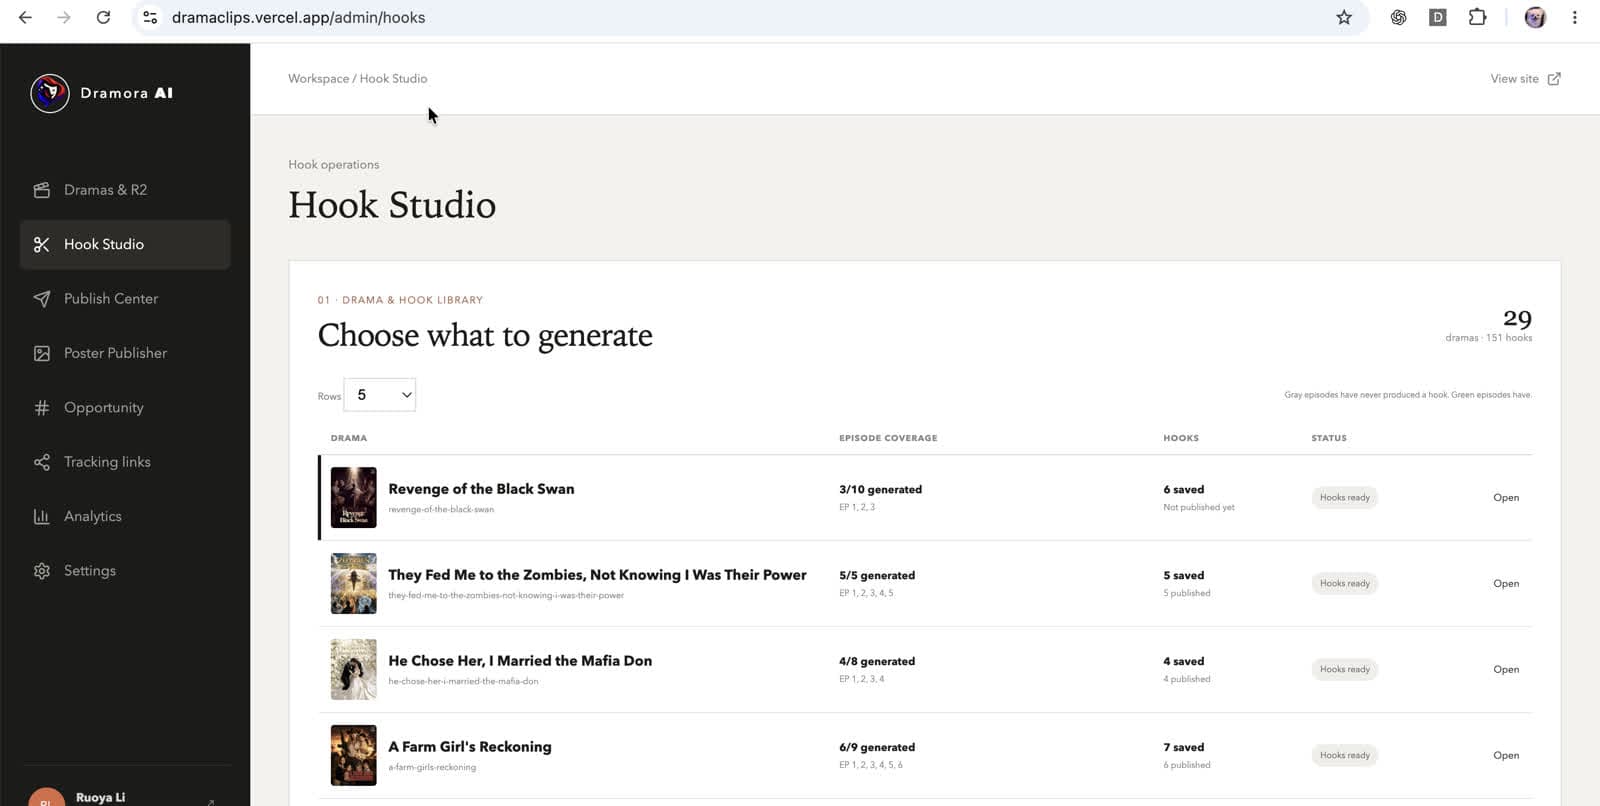
Task: Click the Ruoya Li user profile
Action: (125, 796)
